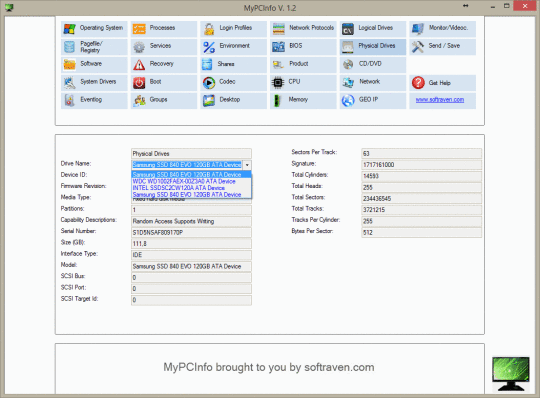The image size is (540, 398).
Task: Click the Model field Samsung SSD value
Action: pos(191,266)
